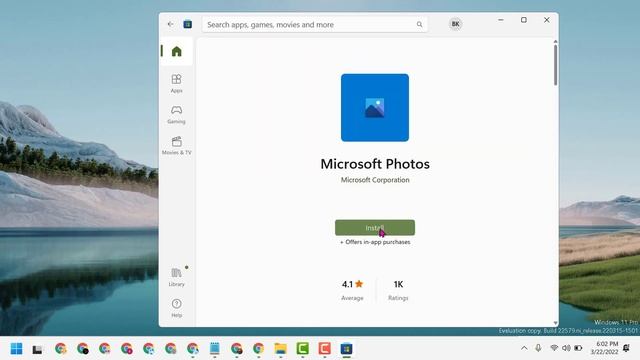This screenshot has height=360, width=640.
Task: Focus the Search apps, games, movies field
Action: point(314,24)
